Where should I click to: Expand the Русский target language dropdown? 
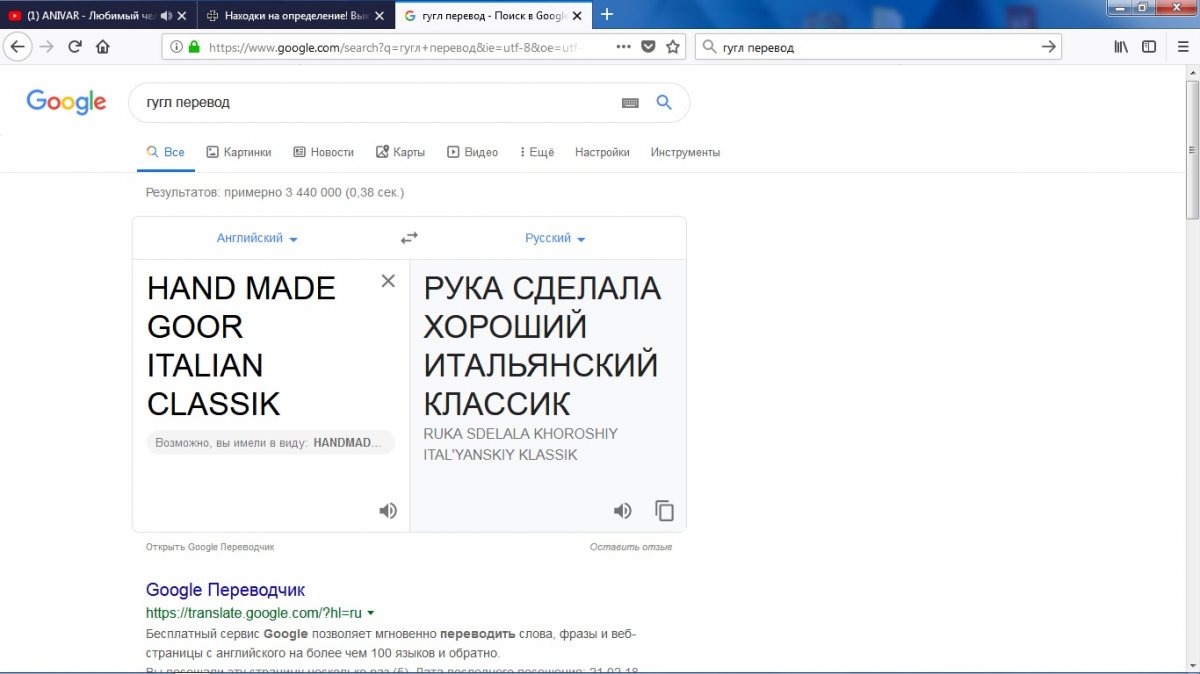coord(555,238)
